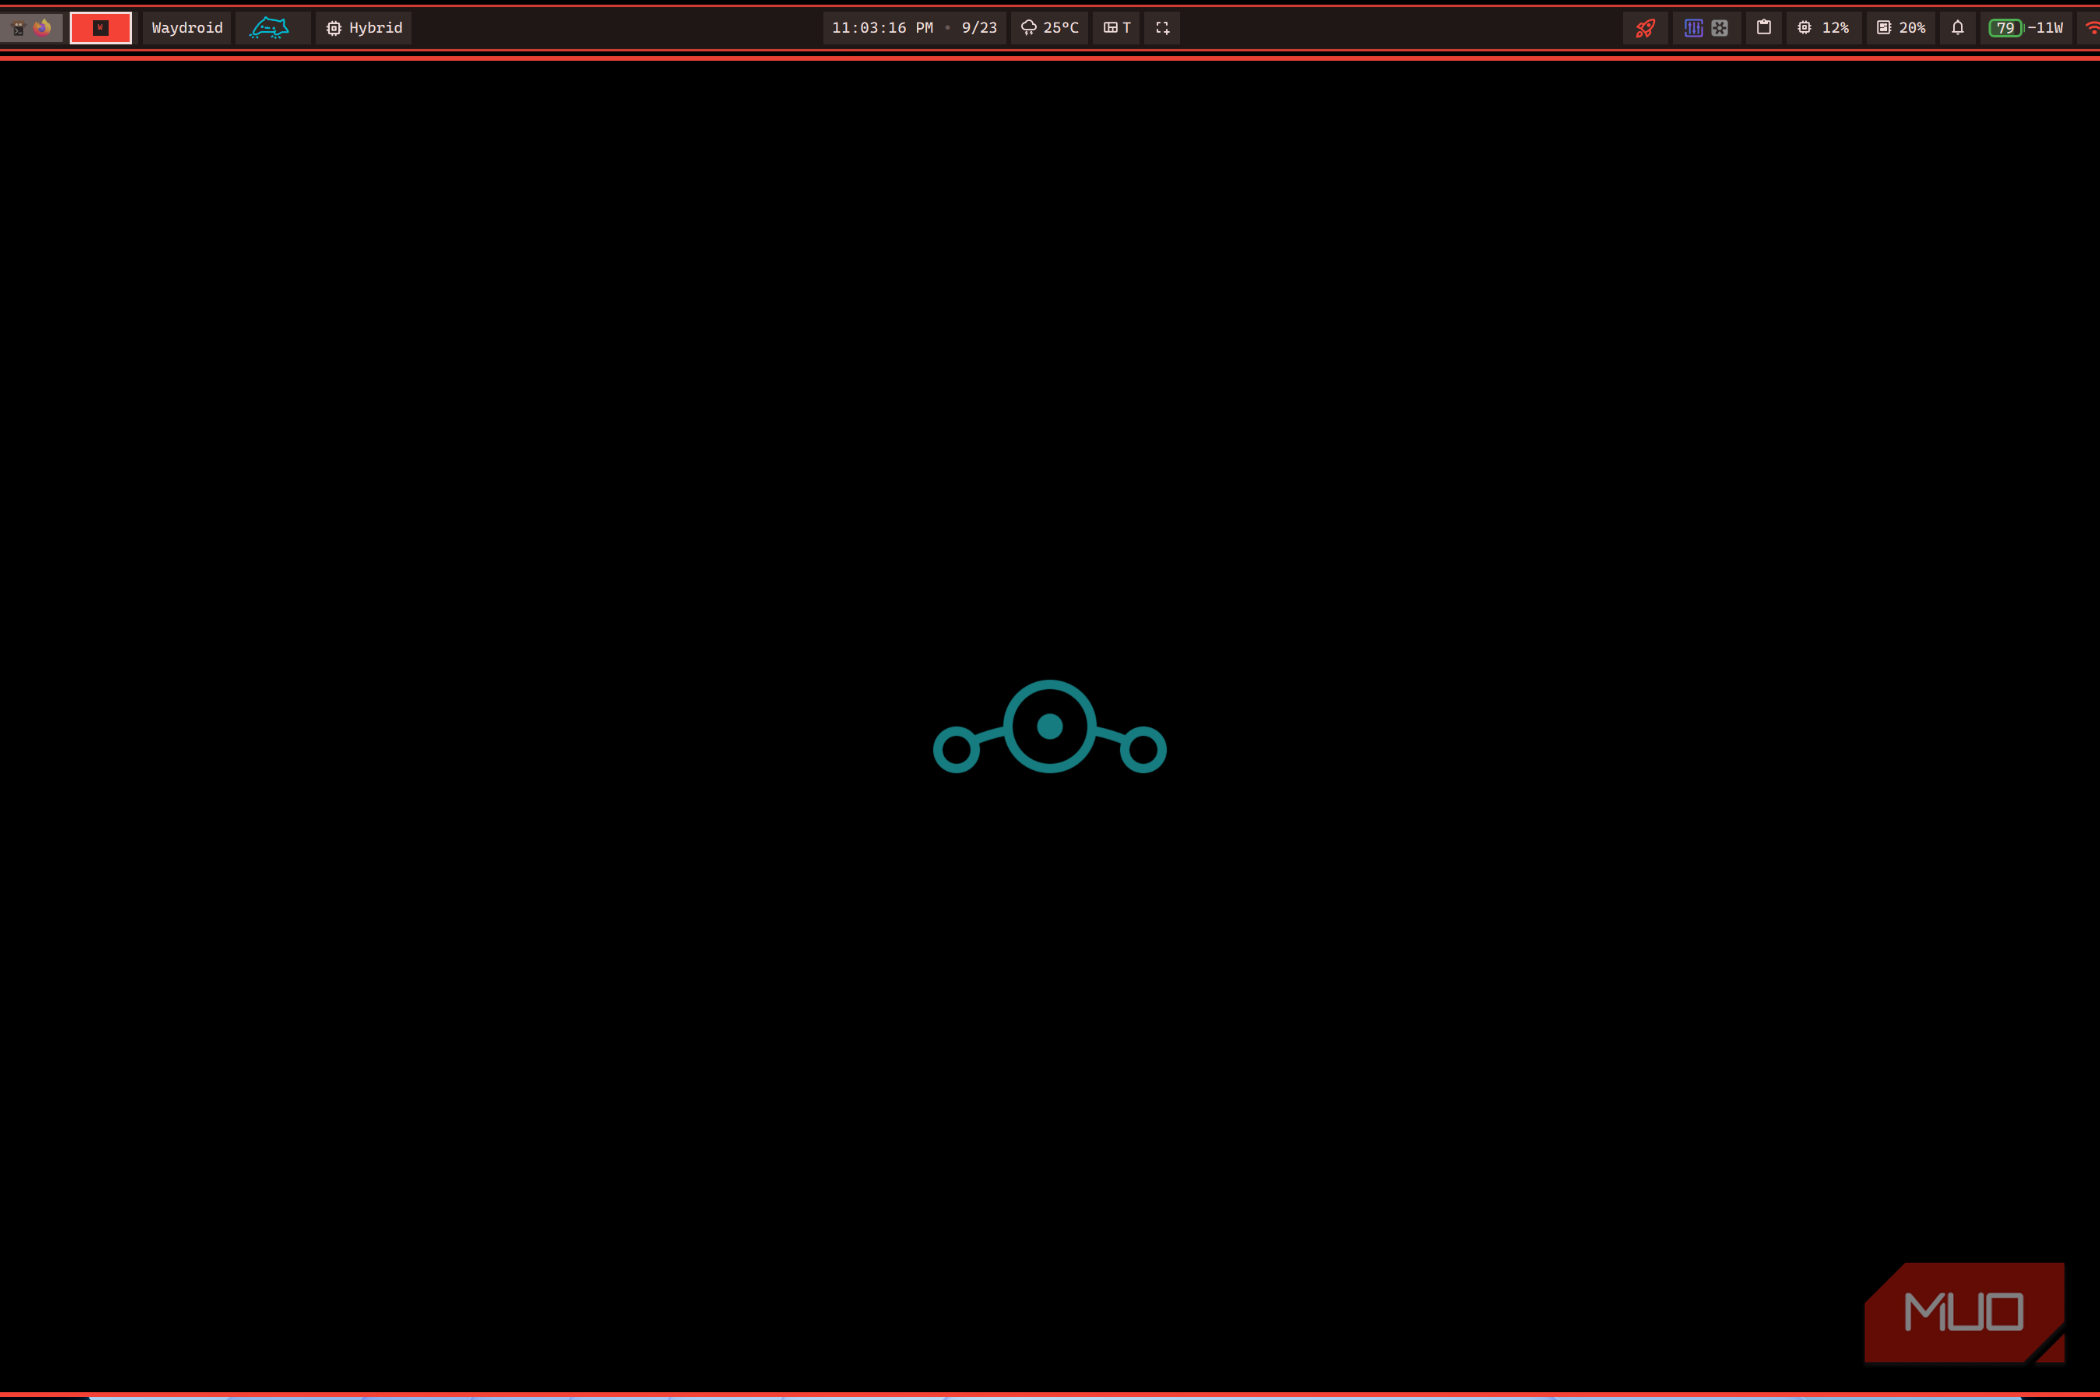Open the Hybrid GPU mode module
Screen dimensions: 2100x1400
coord(364,28)
